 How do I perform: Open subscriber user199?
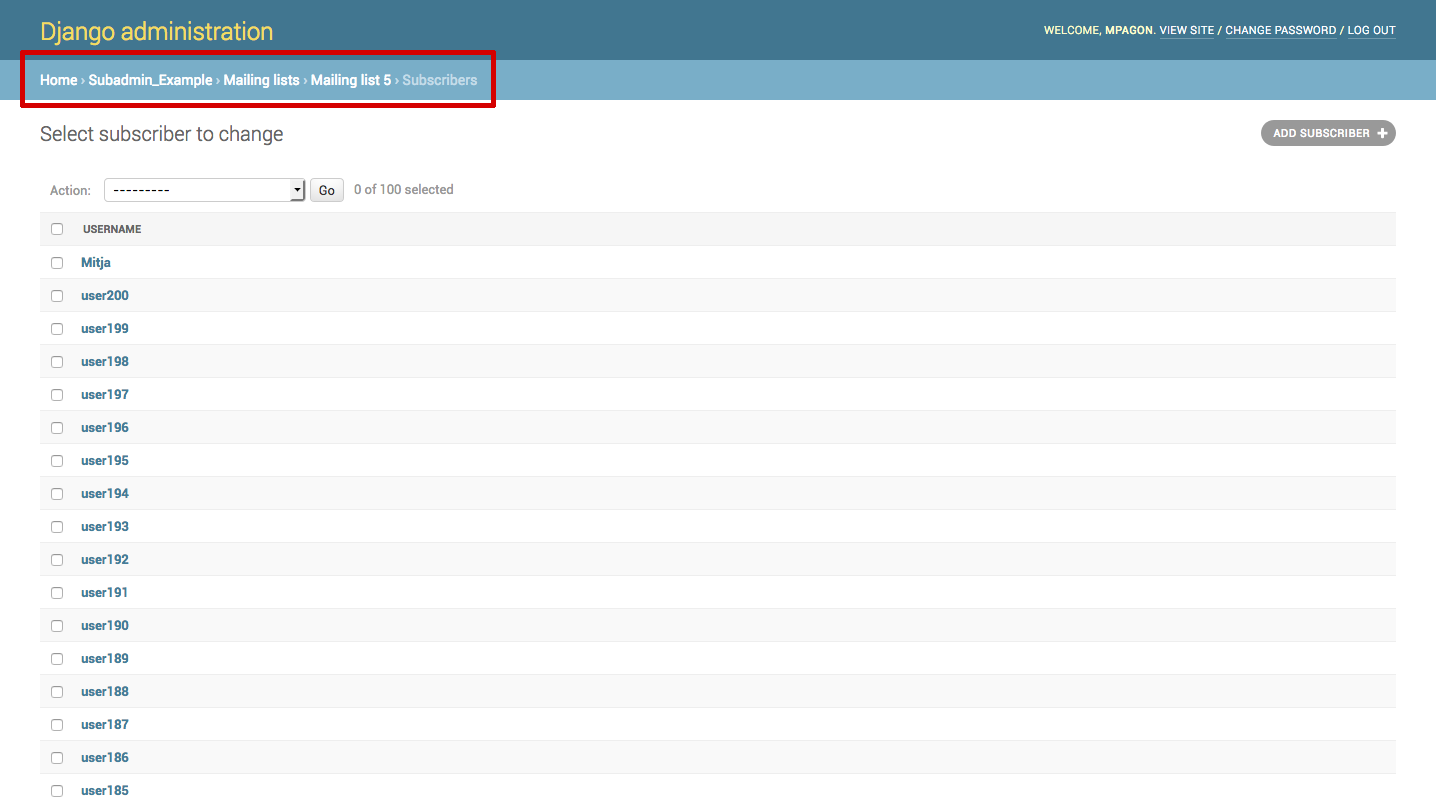[x=105, y=329]
